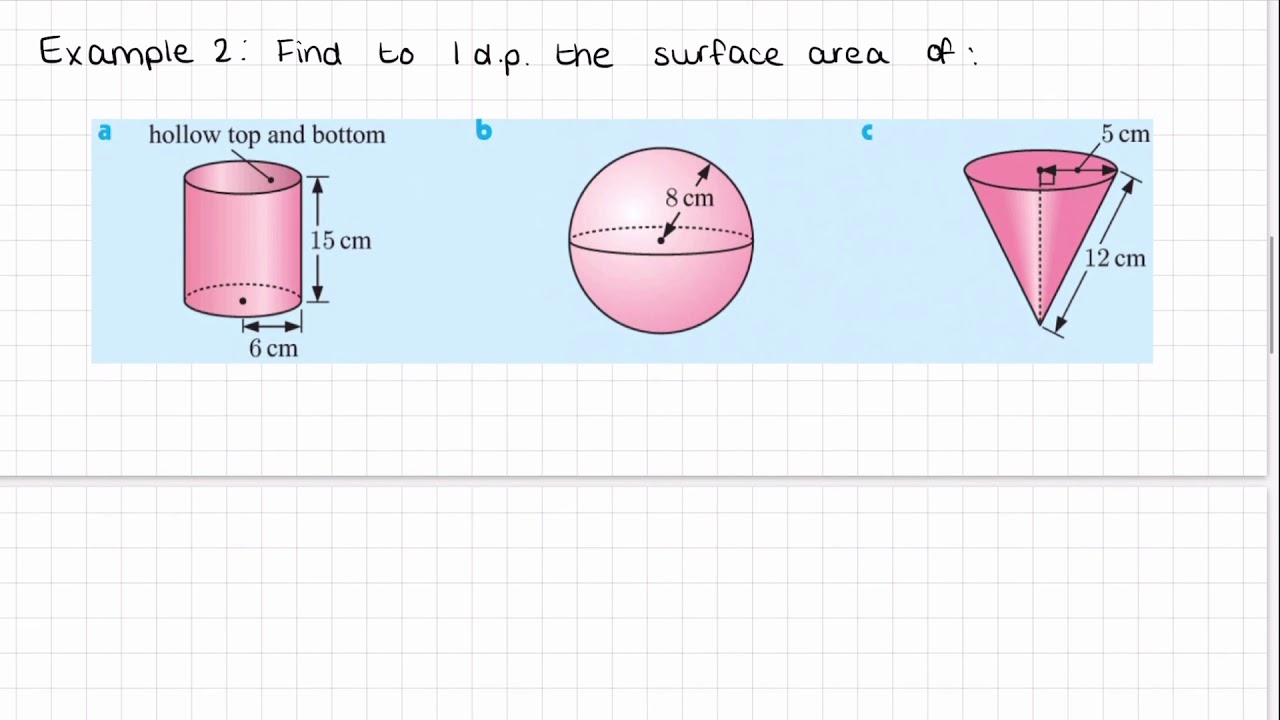Click the blue part label 'a'
The height and width of the screenshot is (720, 1280).
click(104, 132)
